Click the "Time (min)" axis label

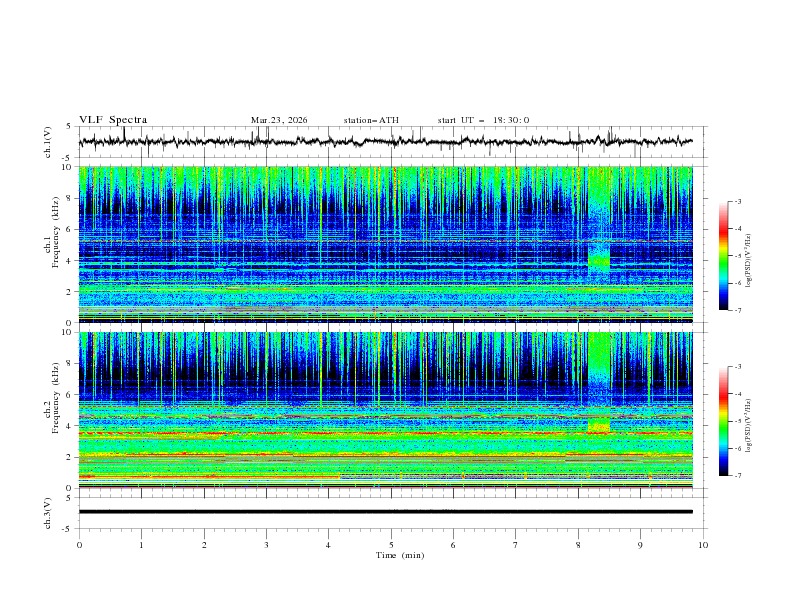400,555
